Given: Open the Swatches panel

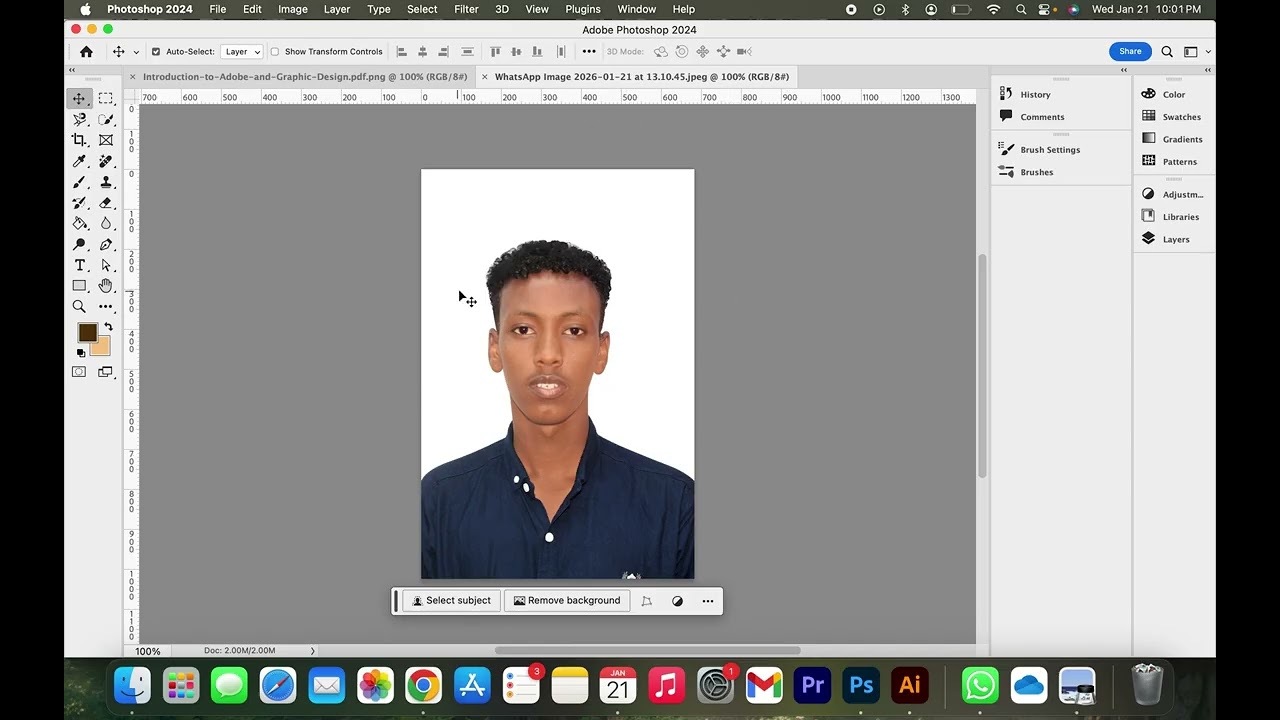Looking at the screenshot, I should point(1181,117).
